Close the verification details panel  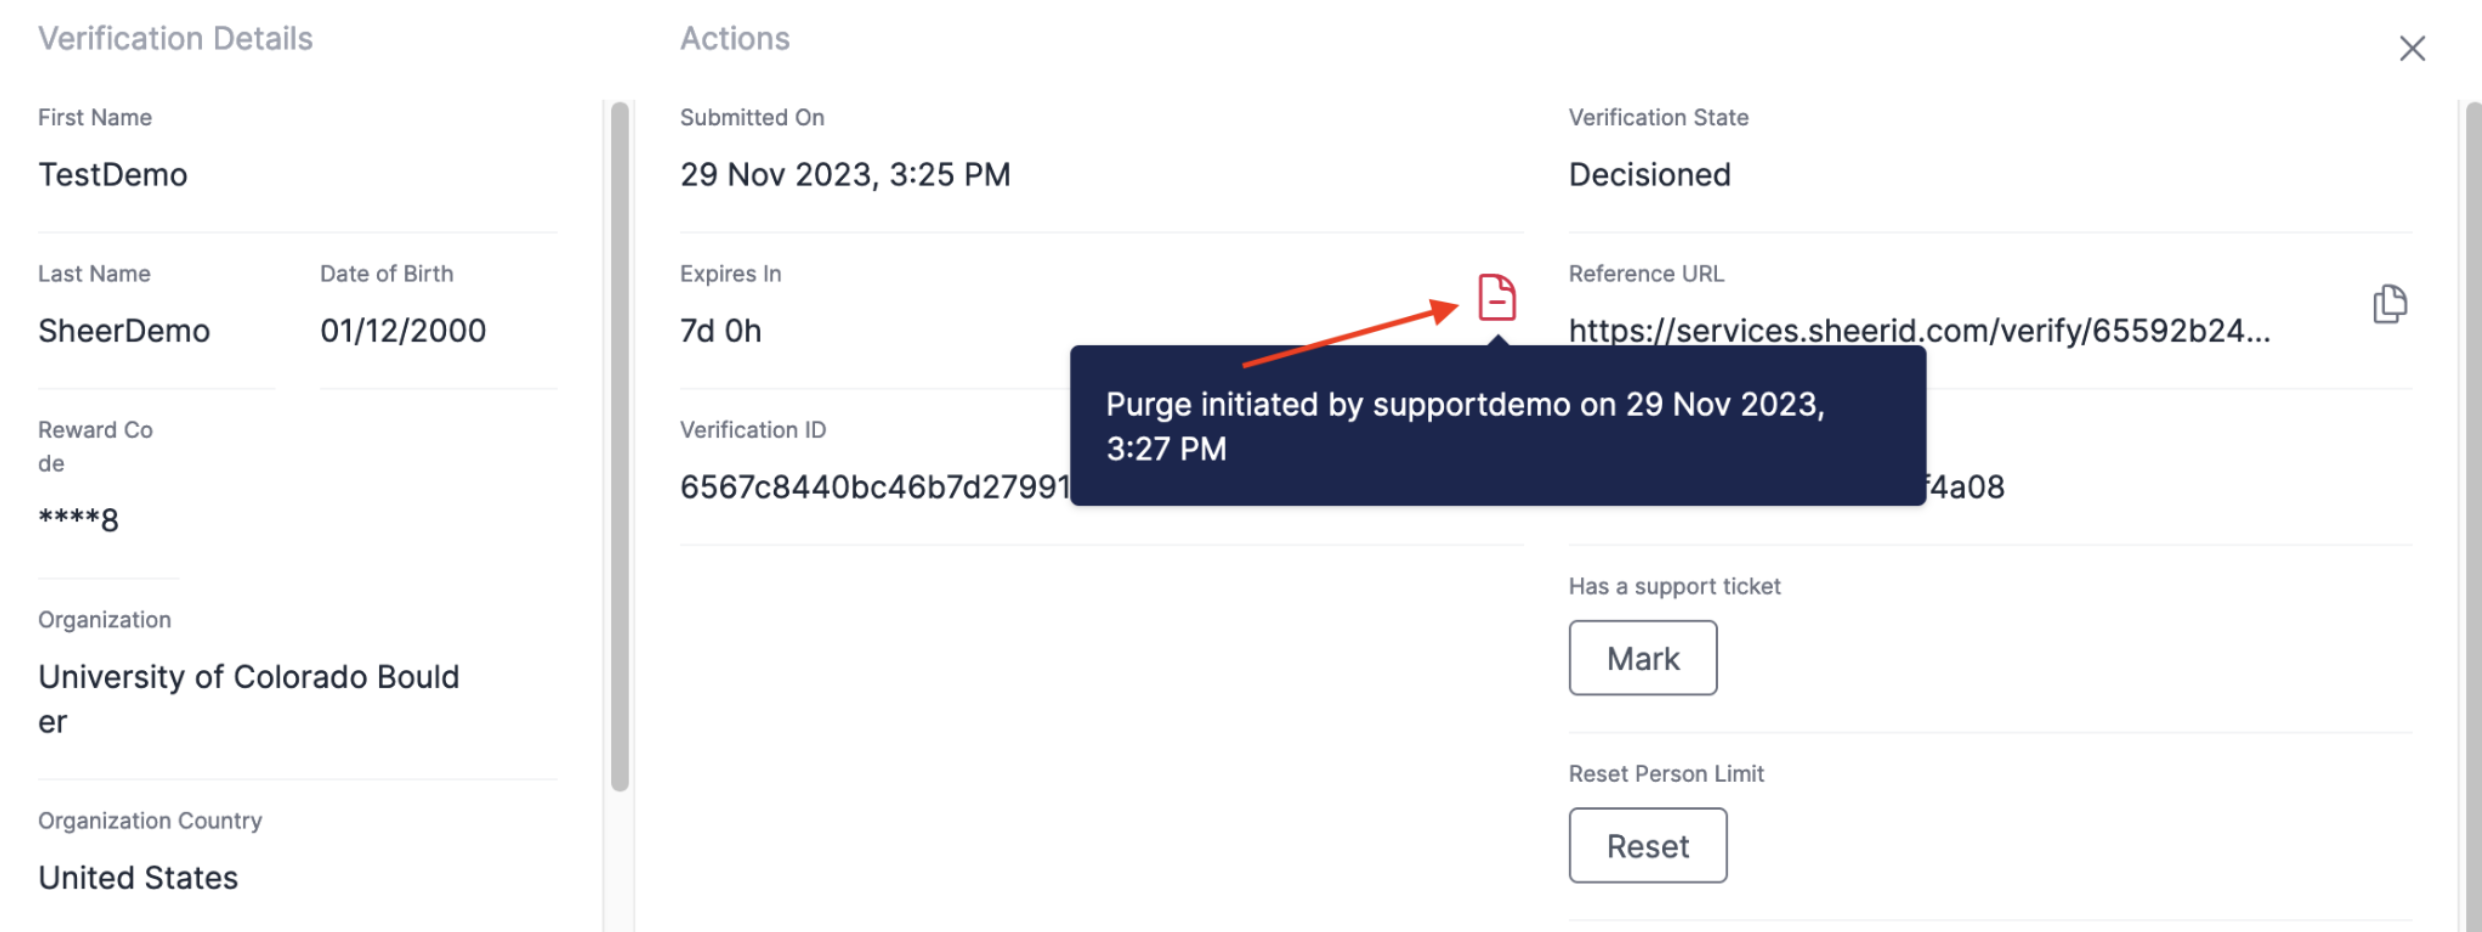click(x=2412, y=48)
